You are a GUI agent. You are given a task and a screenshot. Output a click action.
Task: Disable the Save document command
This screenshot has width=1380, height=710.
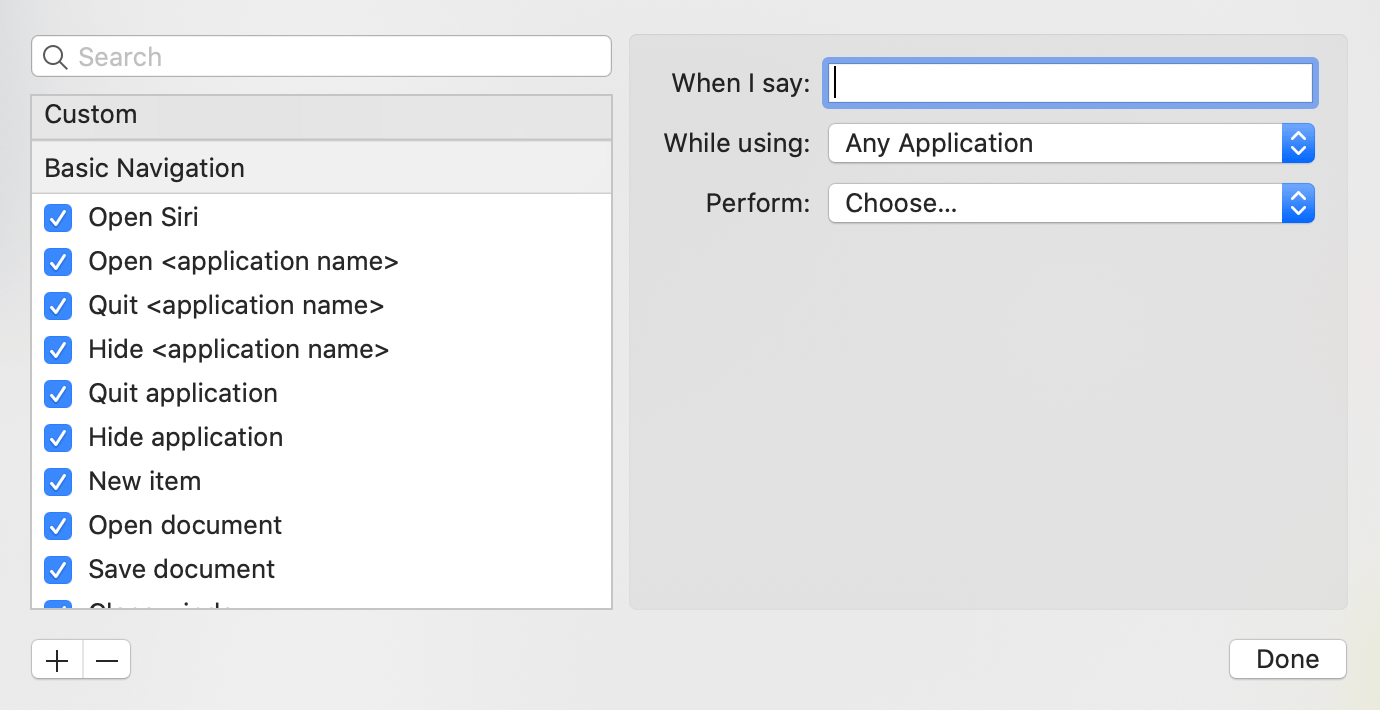point(58,569)
